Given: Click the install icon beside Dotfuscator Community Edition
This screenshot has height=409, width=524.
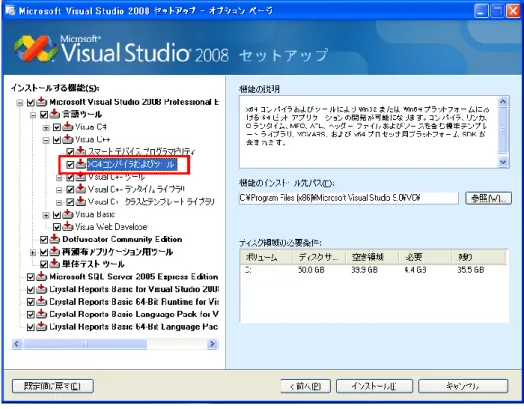Looking at the screenshot, I should (54, 239).
